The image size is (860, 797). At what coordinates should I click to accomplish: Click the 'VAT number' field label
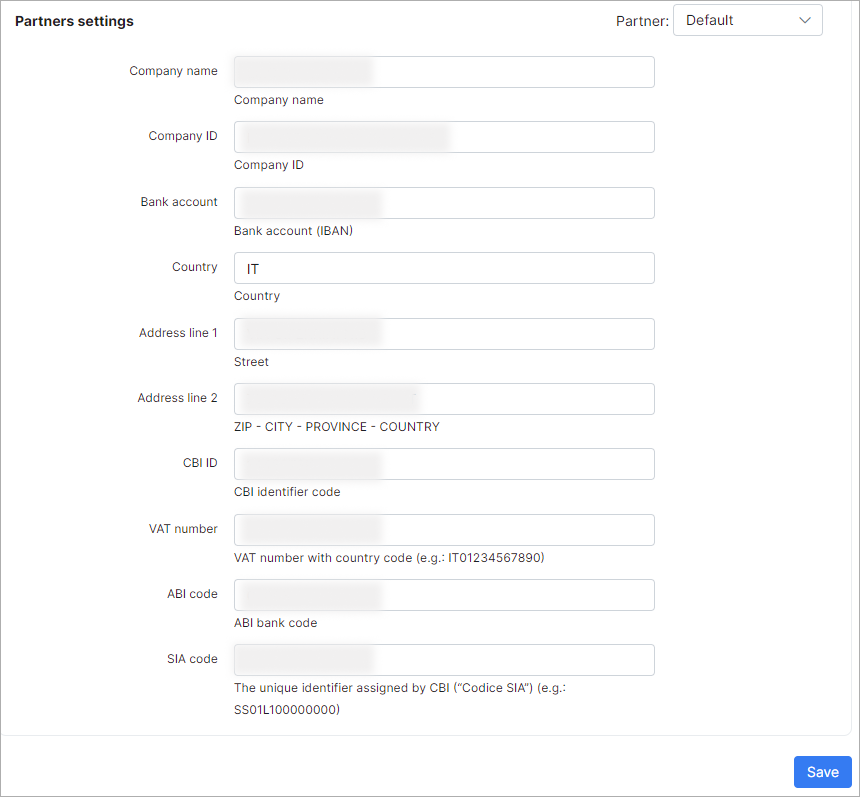[x=183, y=529]
